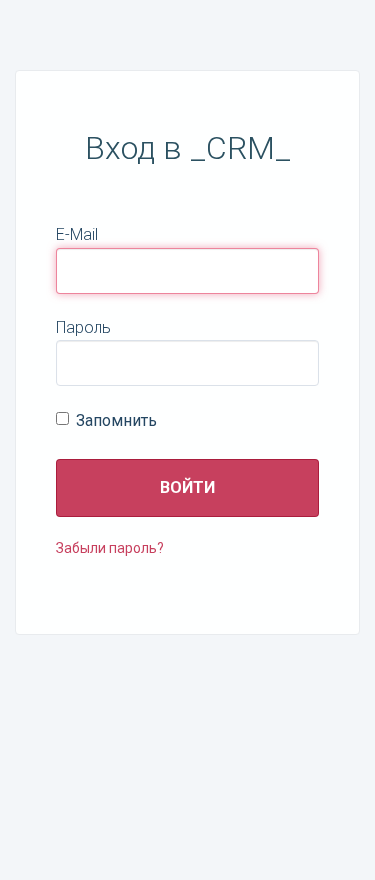Follow the forgot password link
The image size is (375, 880).
point(109,548)
